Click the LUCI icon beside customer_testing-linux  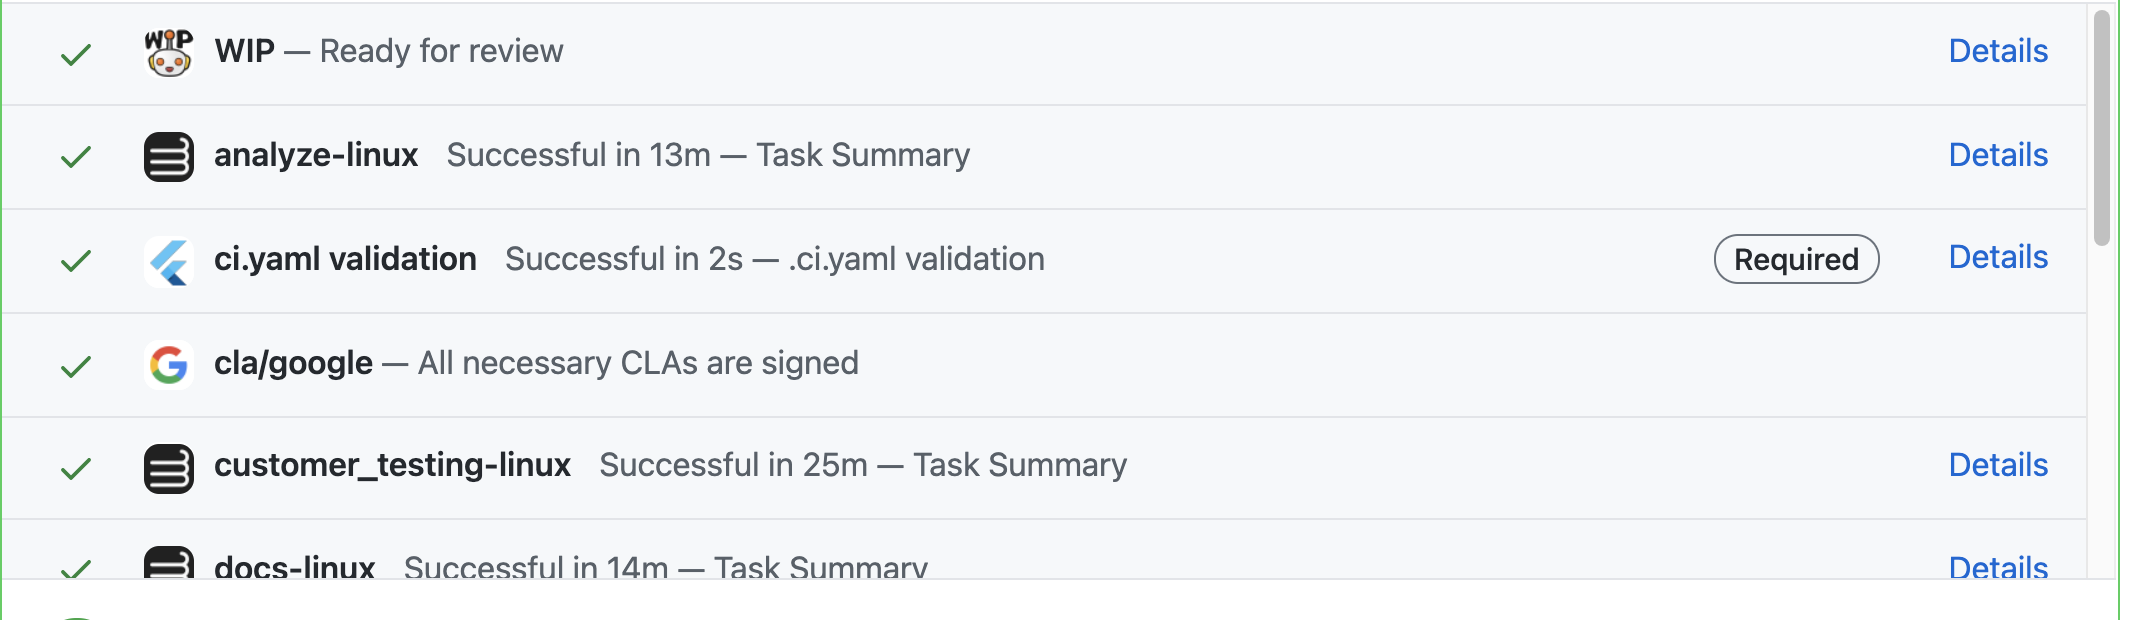pos(169,466)
